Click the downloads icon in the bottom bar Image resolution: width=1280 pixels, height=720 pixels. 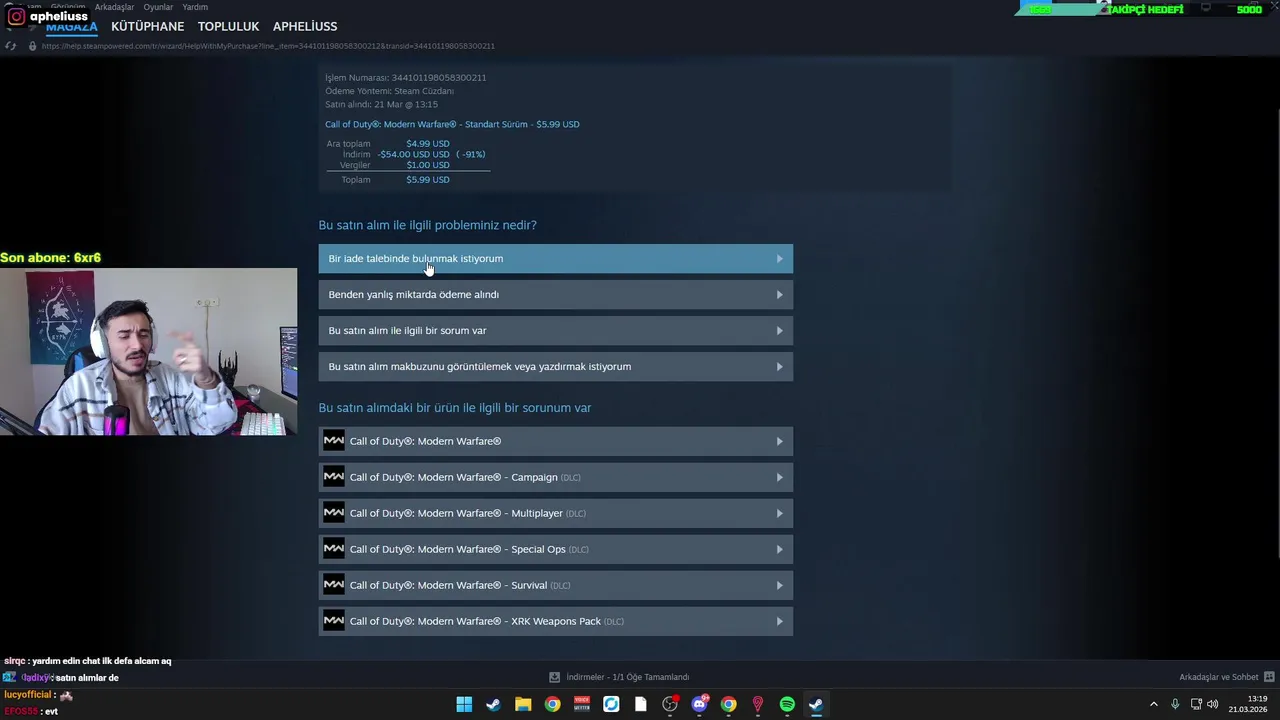554,677
